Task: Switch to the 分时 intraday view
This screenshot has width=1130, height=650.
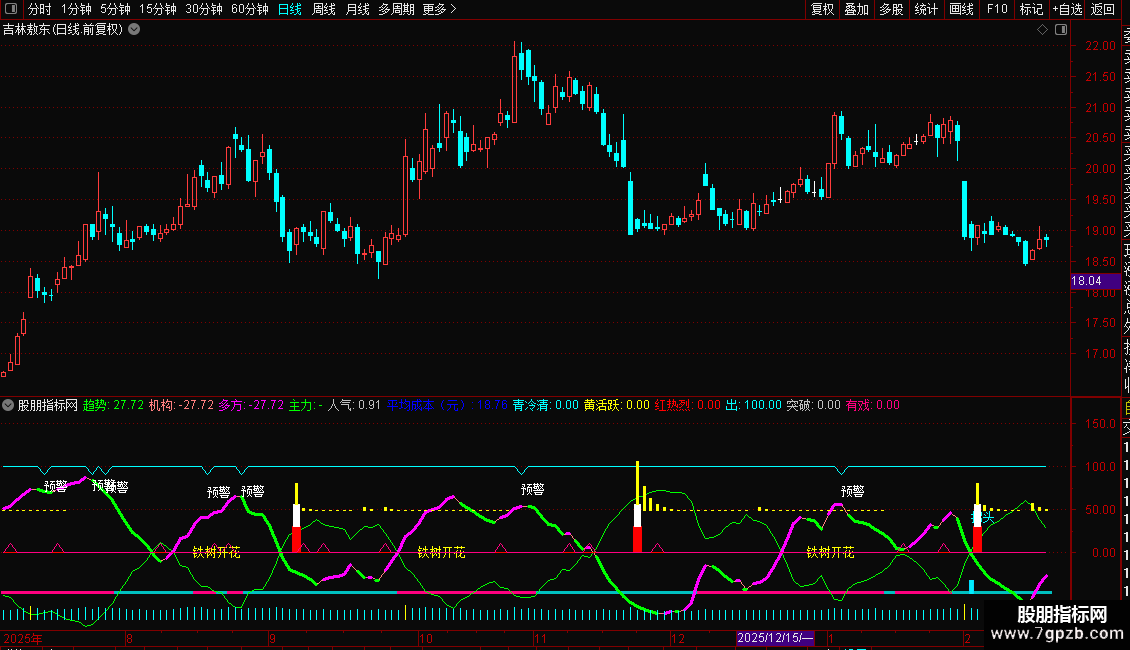Action: pyautogui.click(x=39, y=9)
